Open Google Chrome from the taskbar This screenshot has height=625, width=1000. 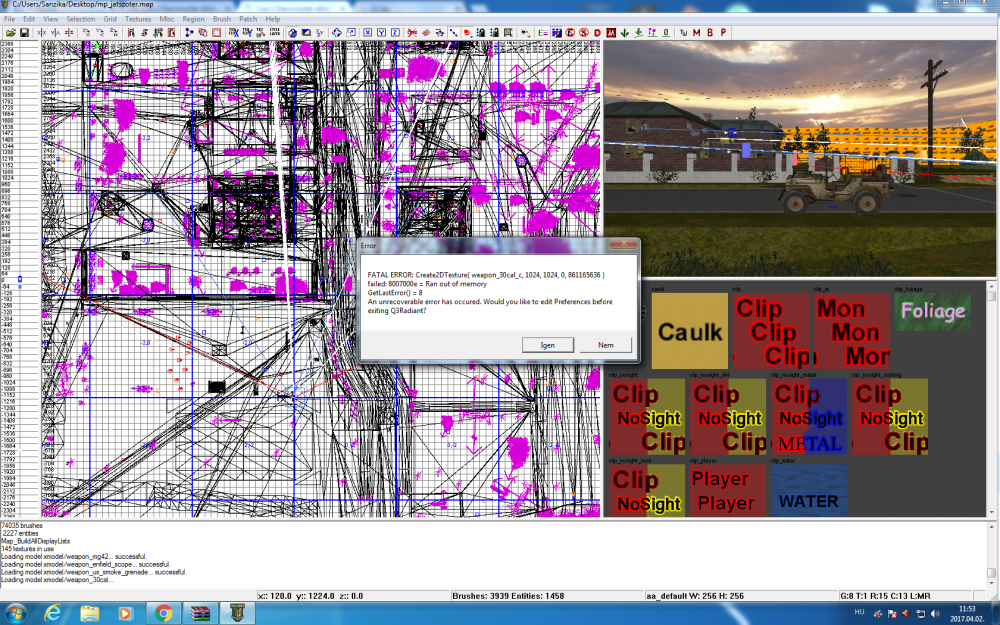(163, 611)
